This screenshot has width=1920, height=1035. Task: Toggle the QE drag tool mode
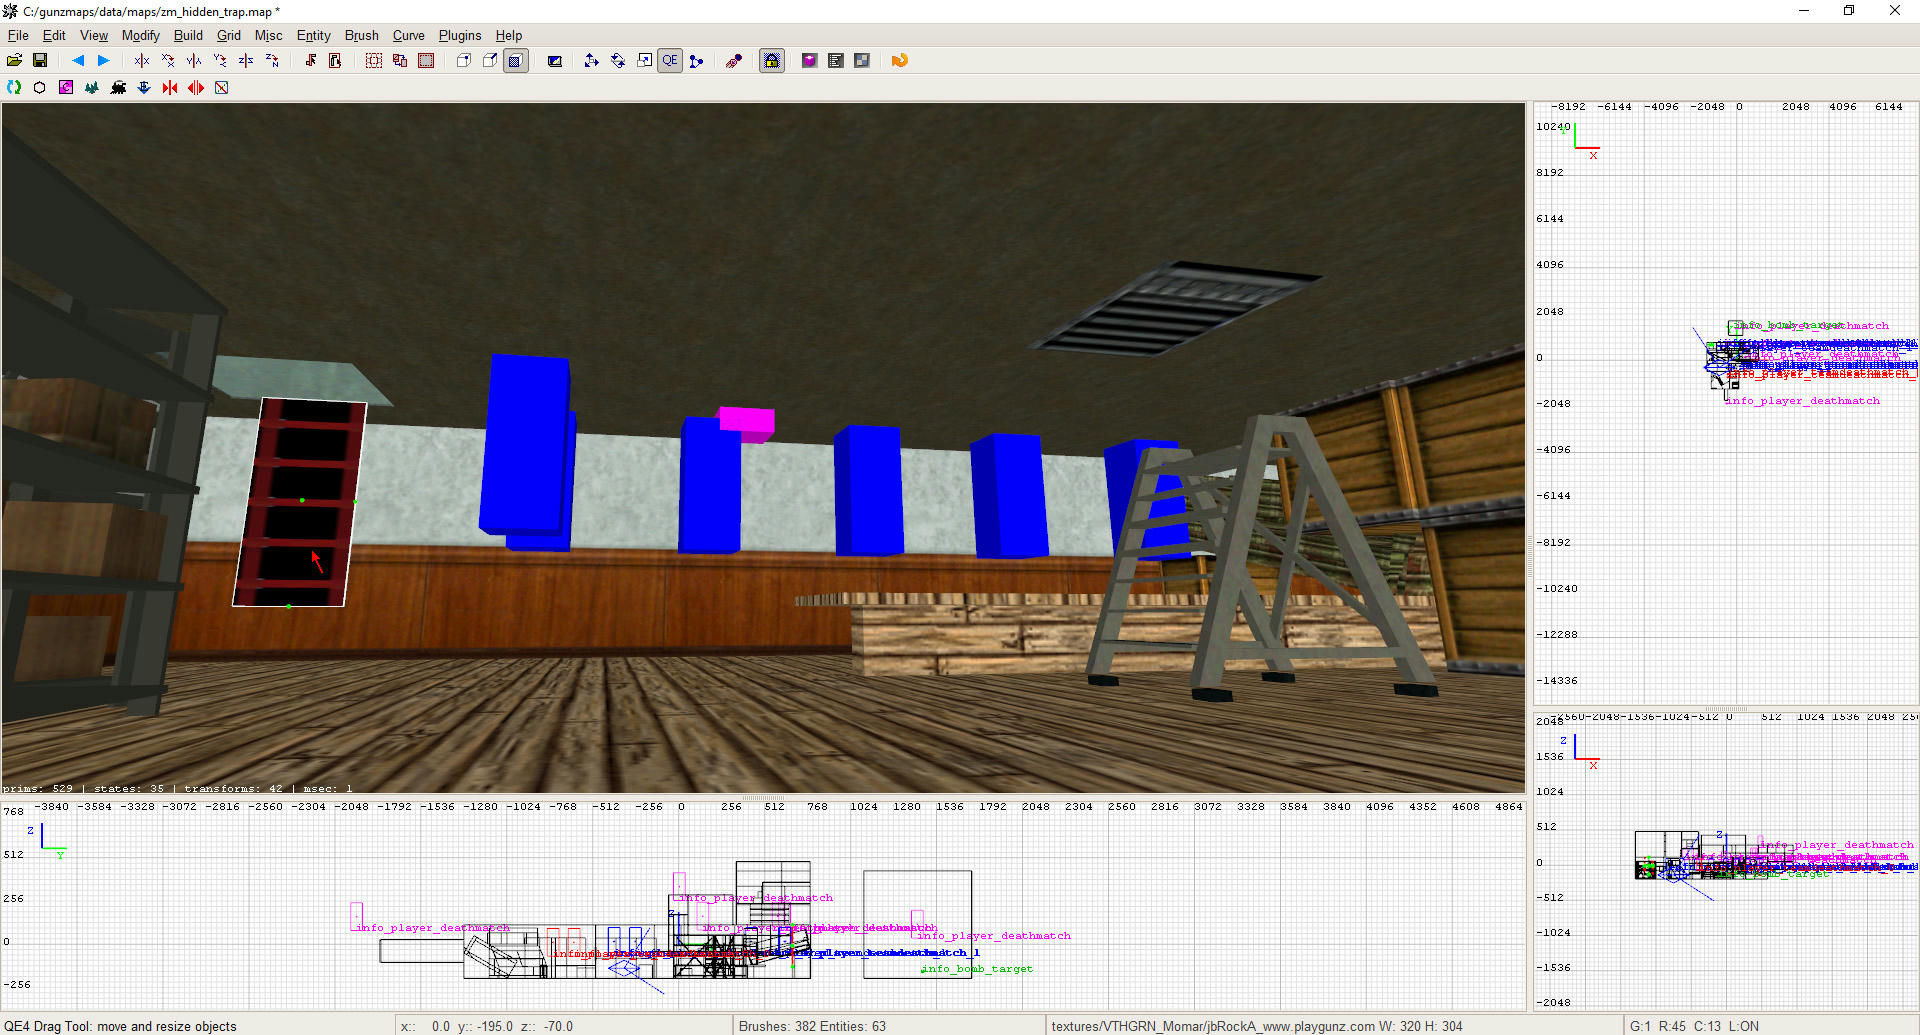670,60
